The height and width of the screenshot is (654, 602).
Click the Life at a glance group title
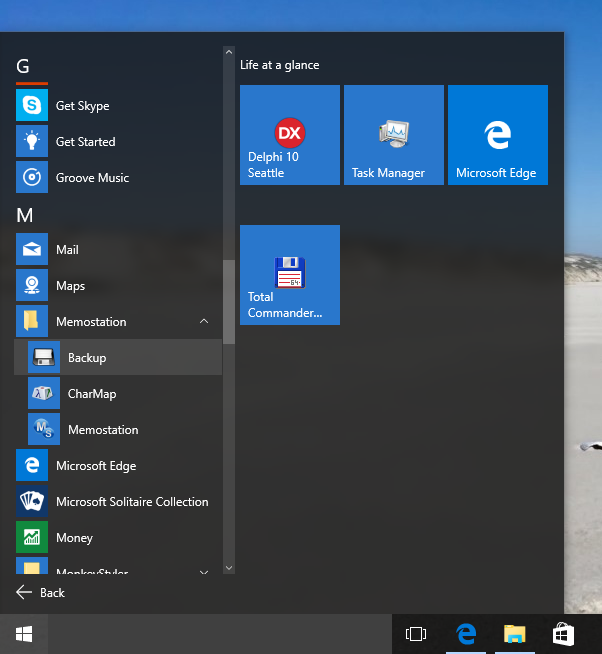[280, 65]
